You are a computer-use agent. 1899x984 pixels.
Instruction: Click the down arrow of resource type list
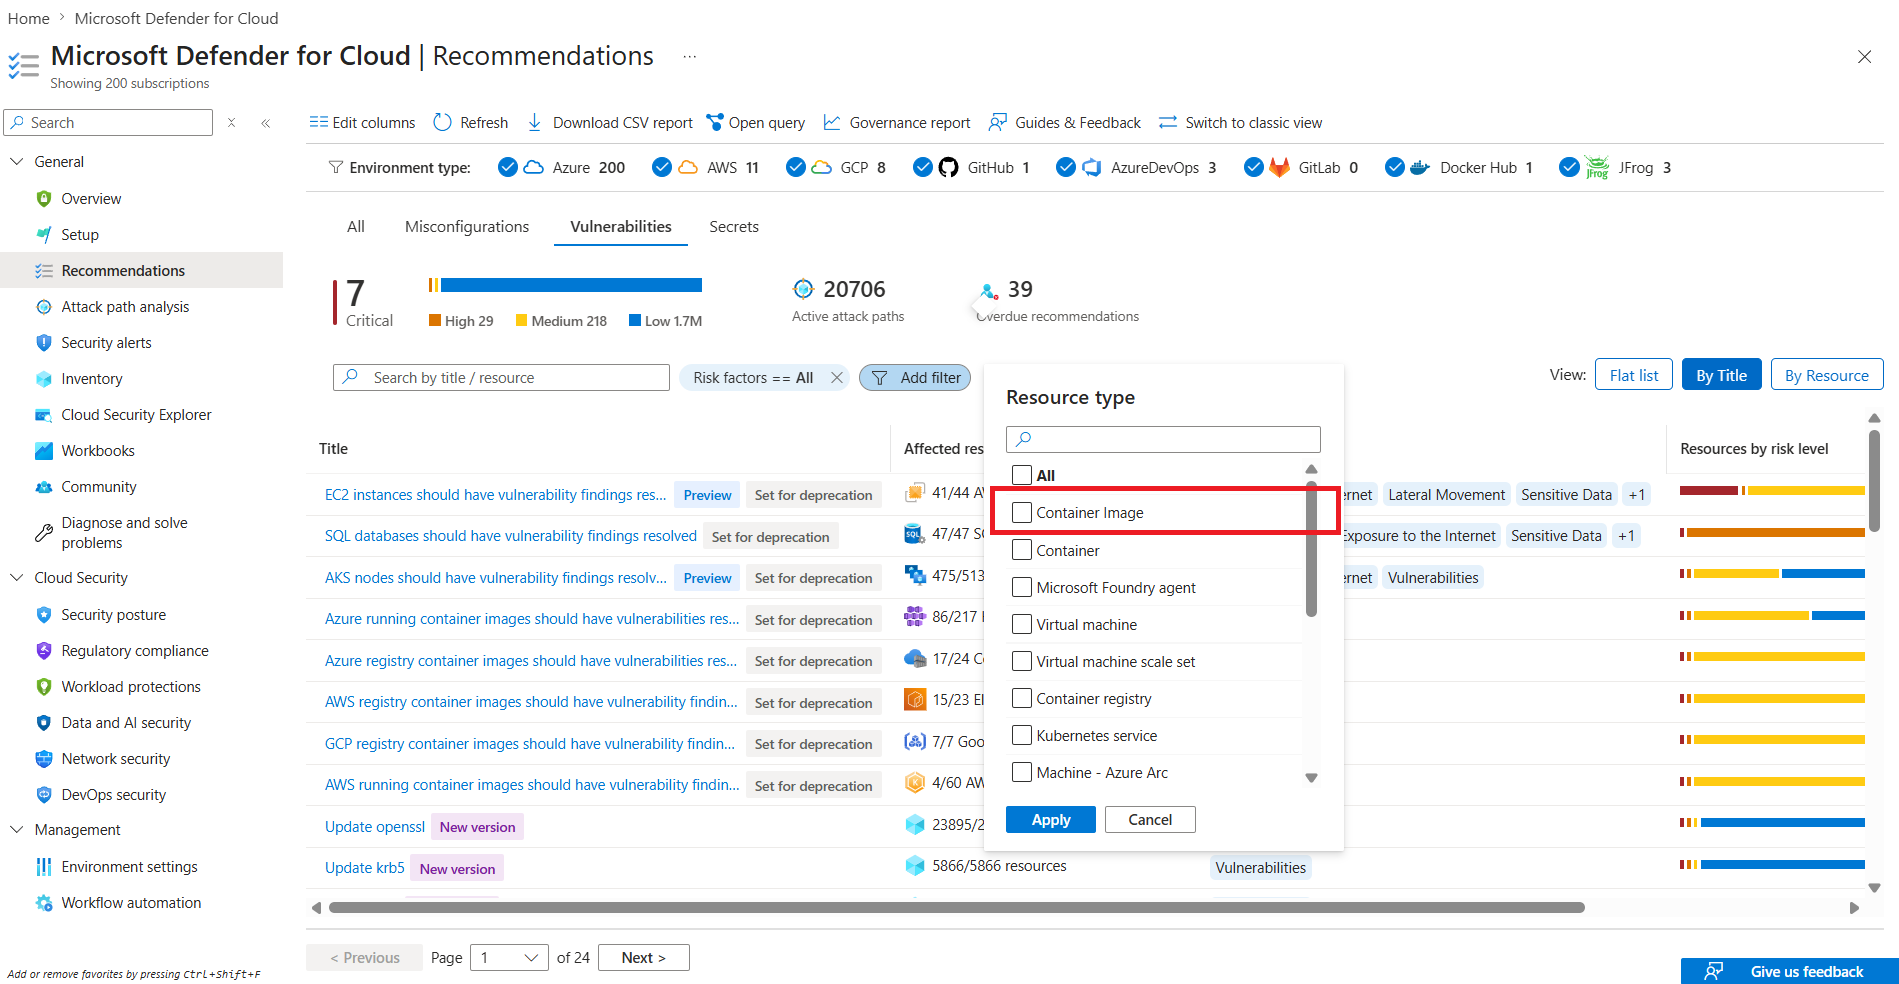1311,778
